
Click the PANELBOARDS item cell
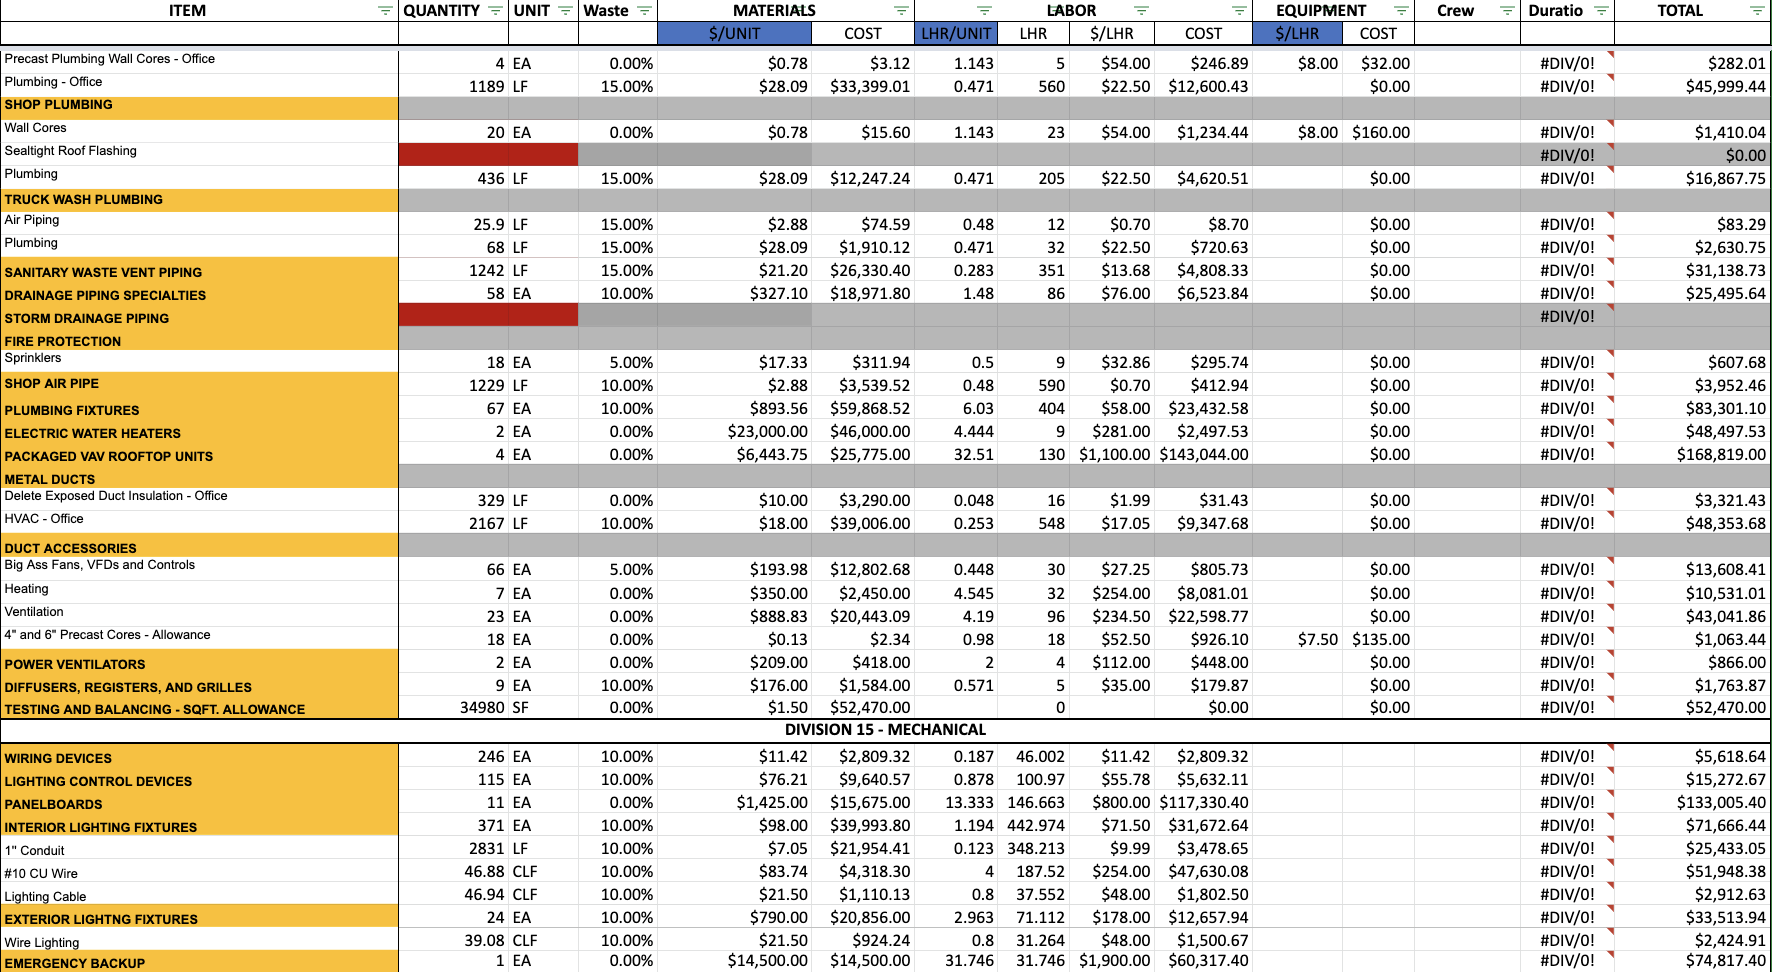(199, 804)
